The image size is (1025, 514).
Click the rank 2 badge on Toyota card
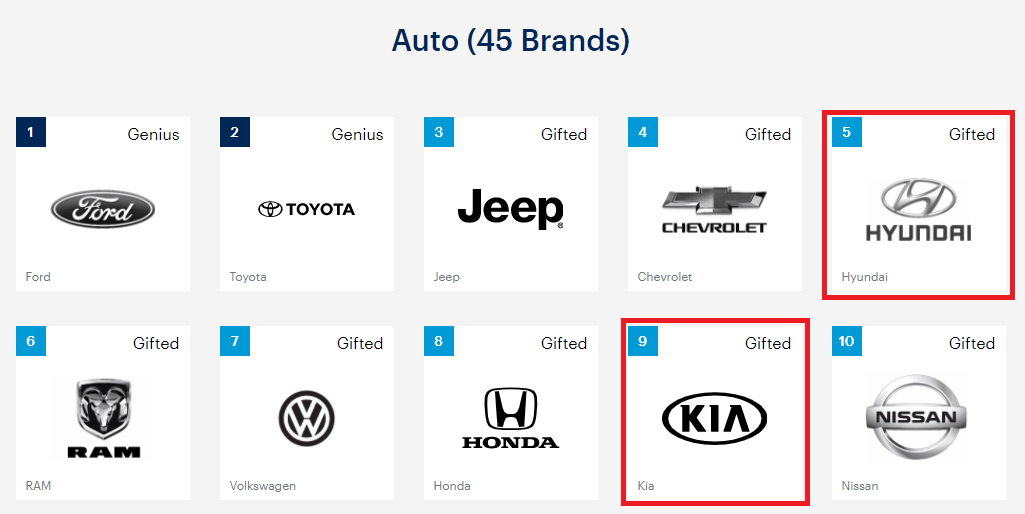[x=235, y=132]
